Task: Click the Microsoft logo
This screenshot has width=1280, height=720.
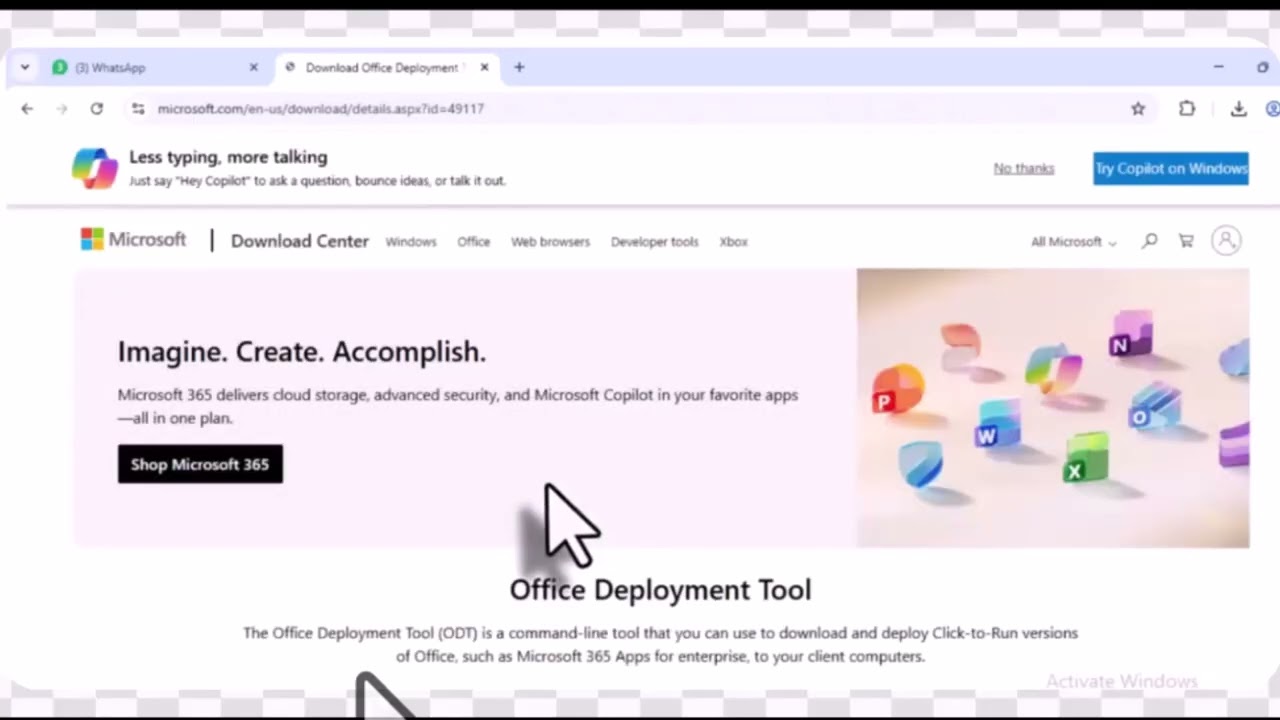Action: point(134,240)
